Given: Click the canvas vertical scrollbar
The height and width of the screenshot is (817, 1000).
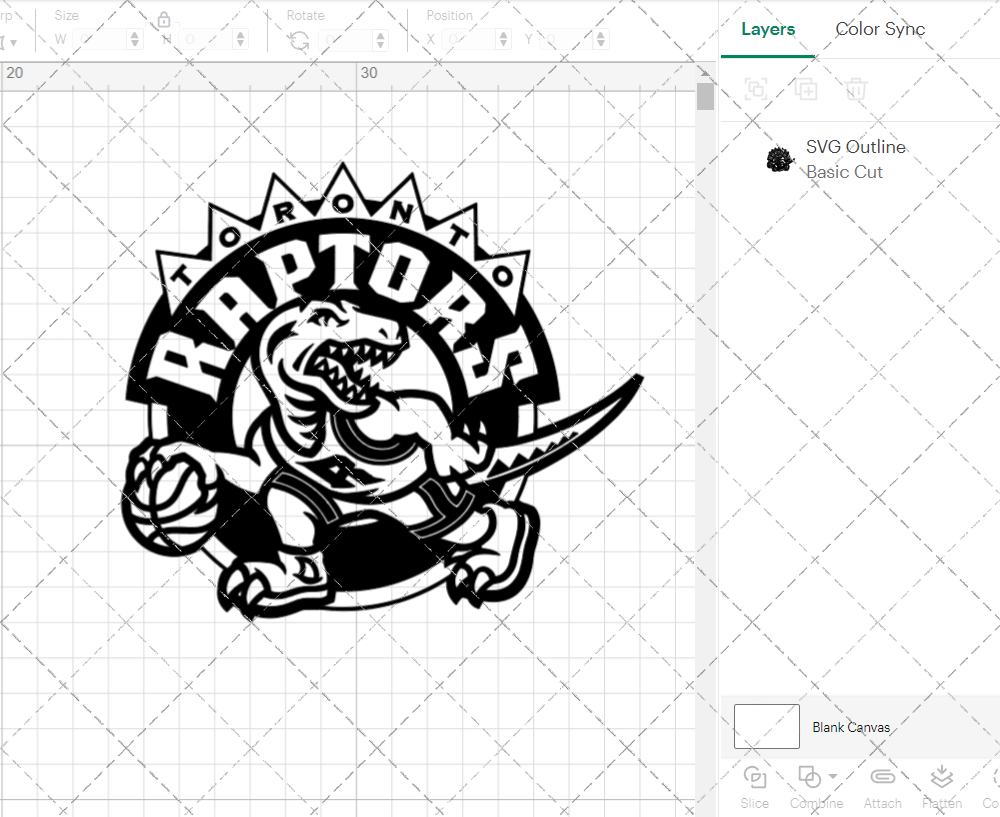Looking at the screenshot, I should point(705,96).
